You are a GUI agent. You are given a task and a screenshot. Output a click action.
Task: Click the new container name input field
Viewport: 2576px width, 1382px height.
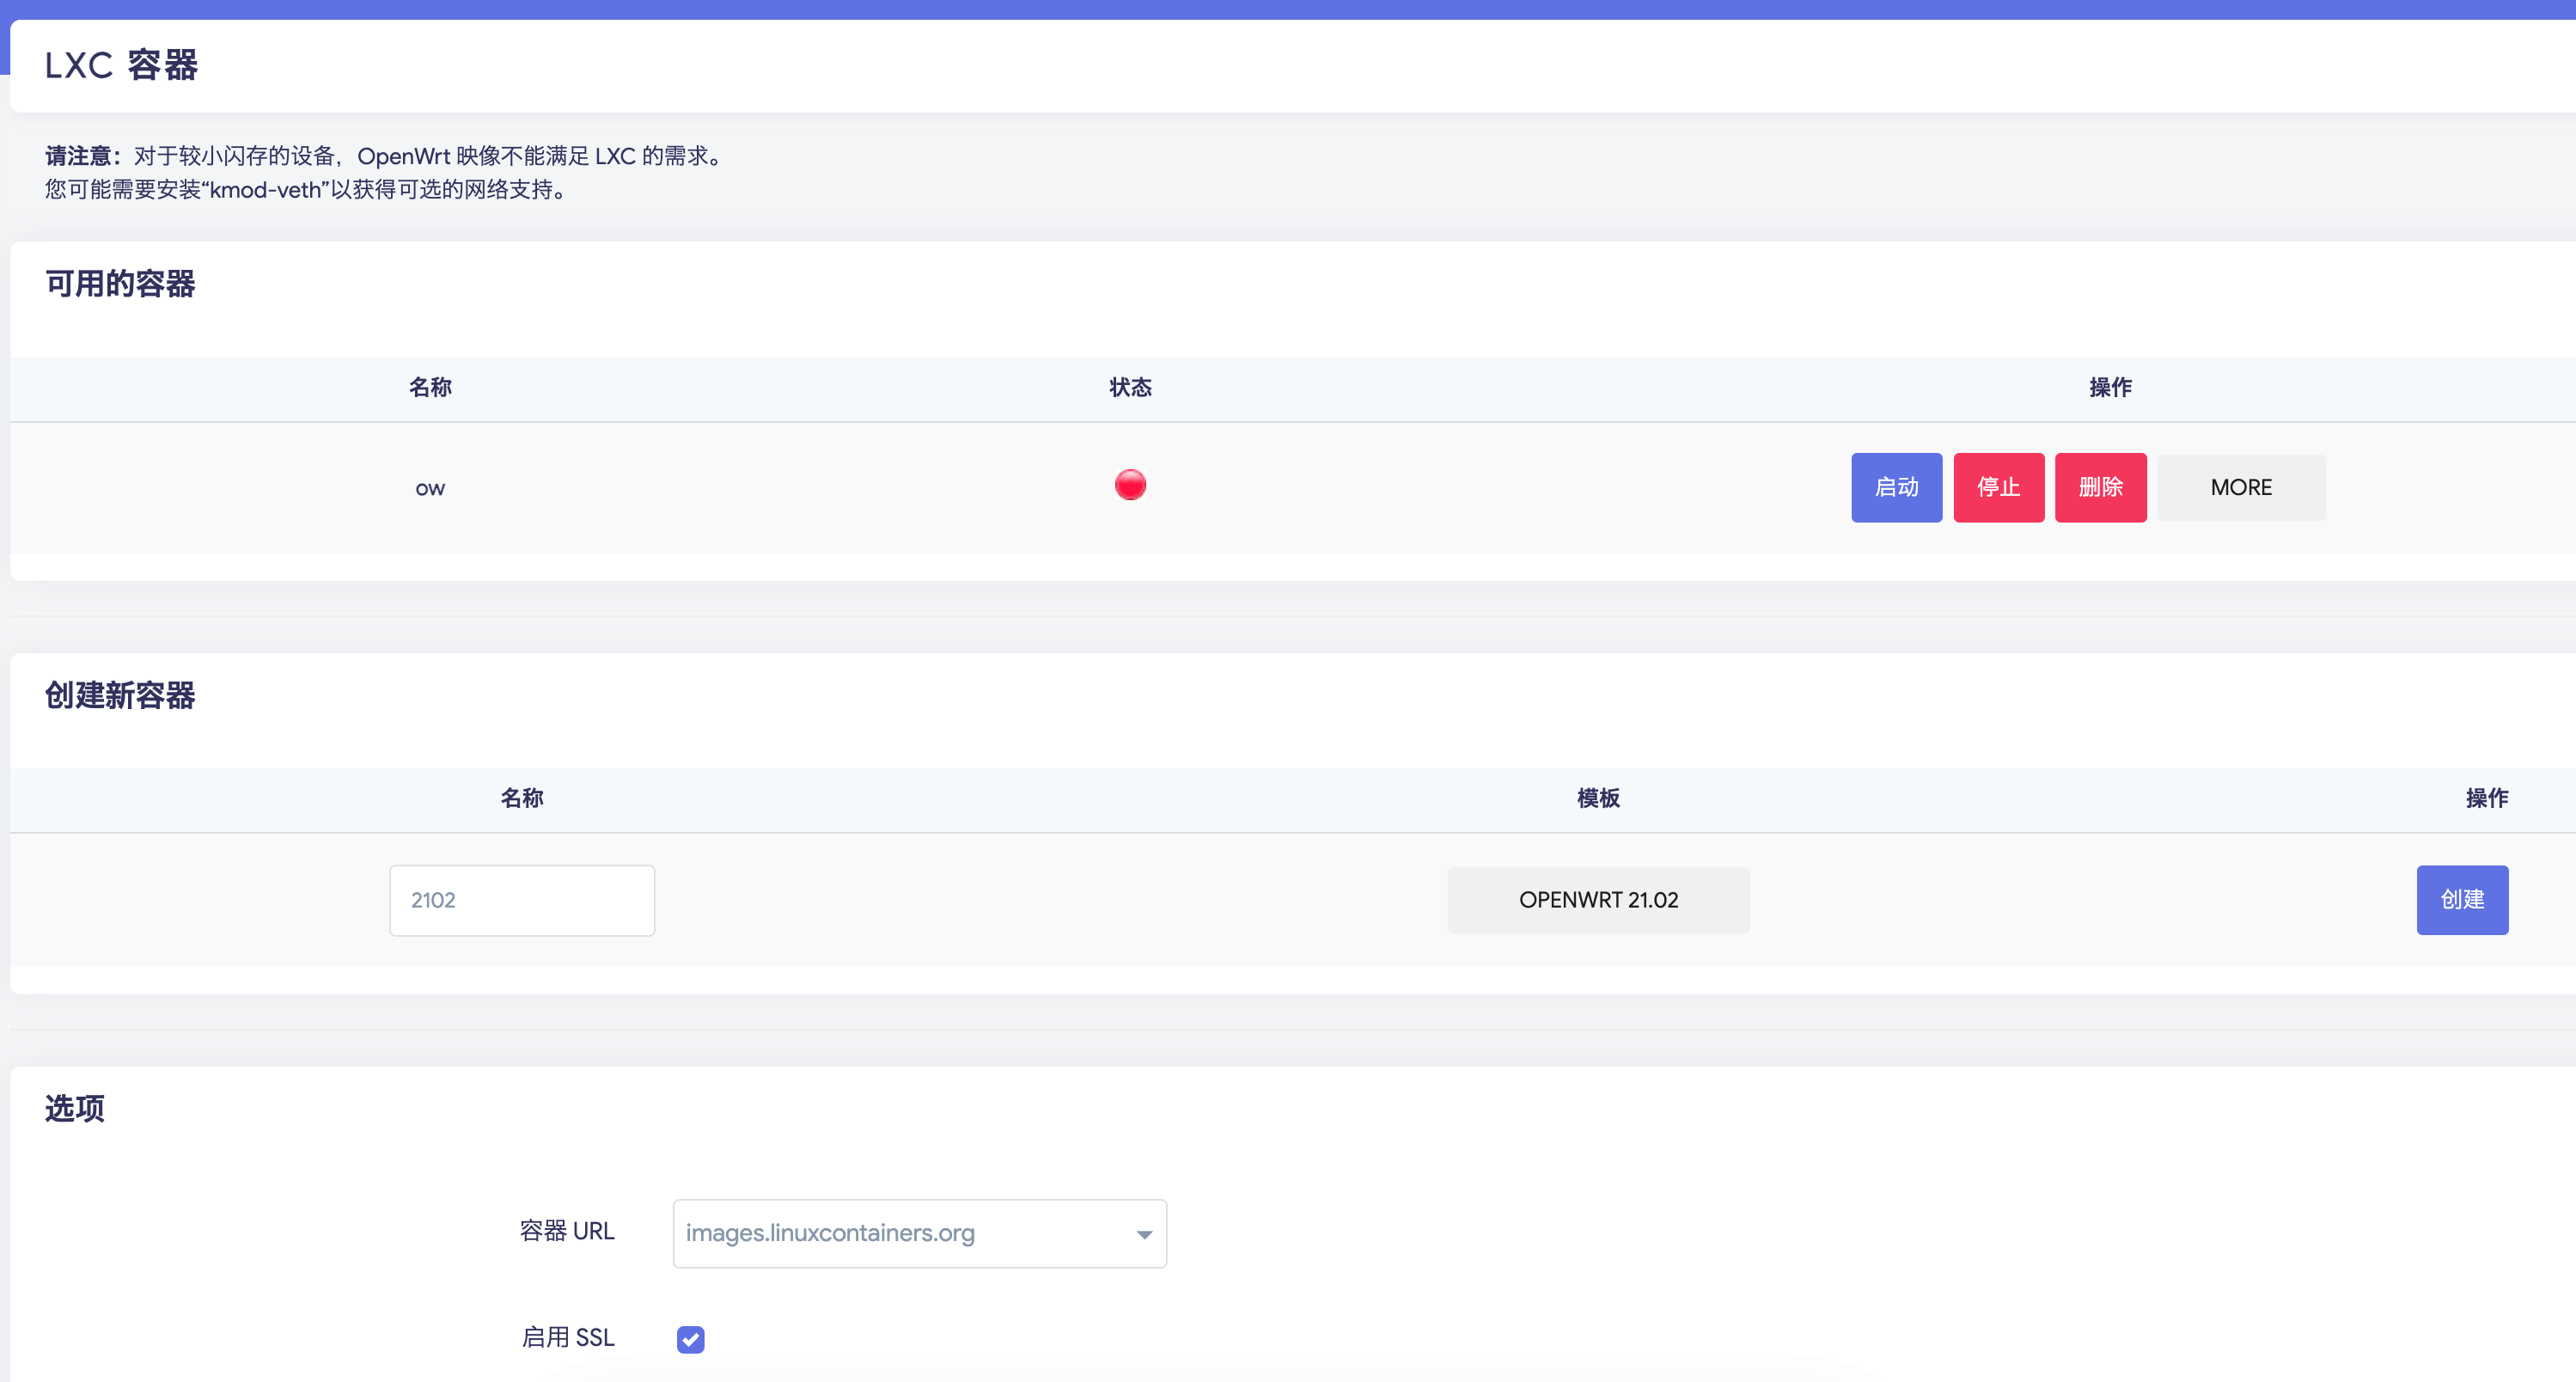tap(521, 900)
